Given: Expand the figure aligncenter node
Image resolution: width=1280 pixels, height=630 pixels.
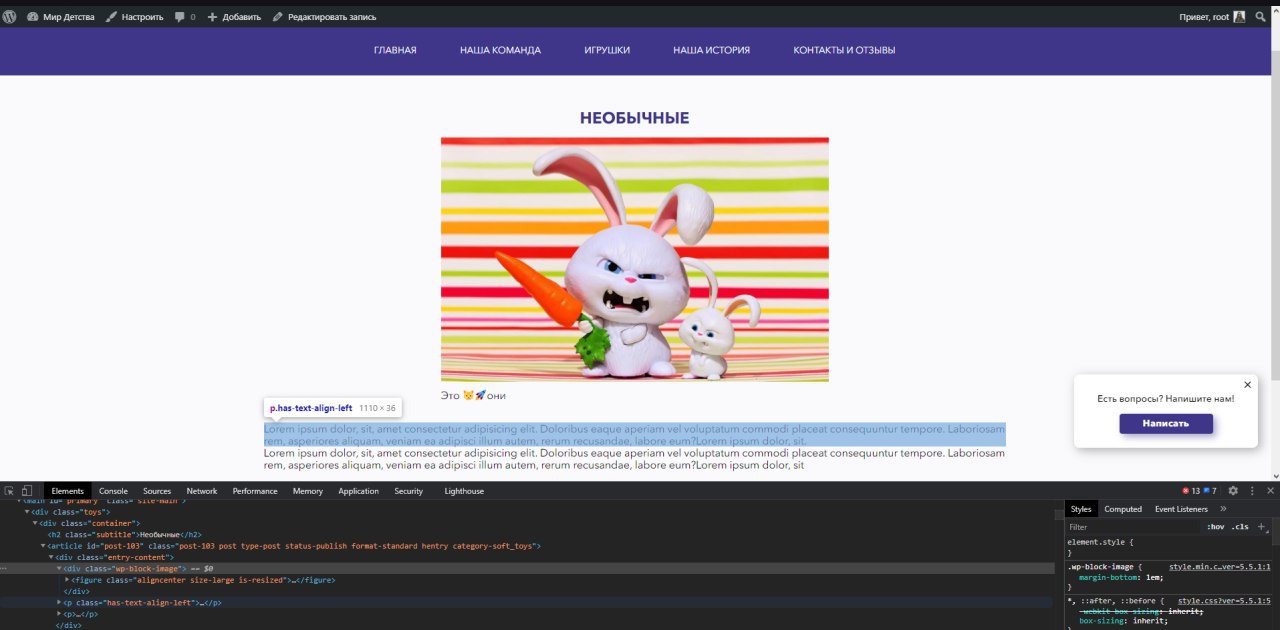Looking at the screenshot, I should tap(67, 580).
